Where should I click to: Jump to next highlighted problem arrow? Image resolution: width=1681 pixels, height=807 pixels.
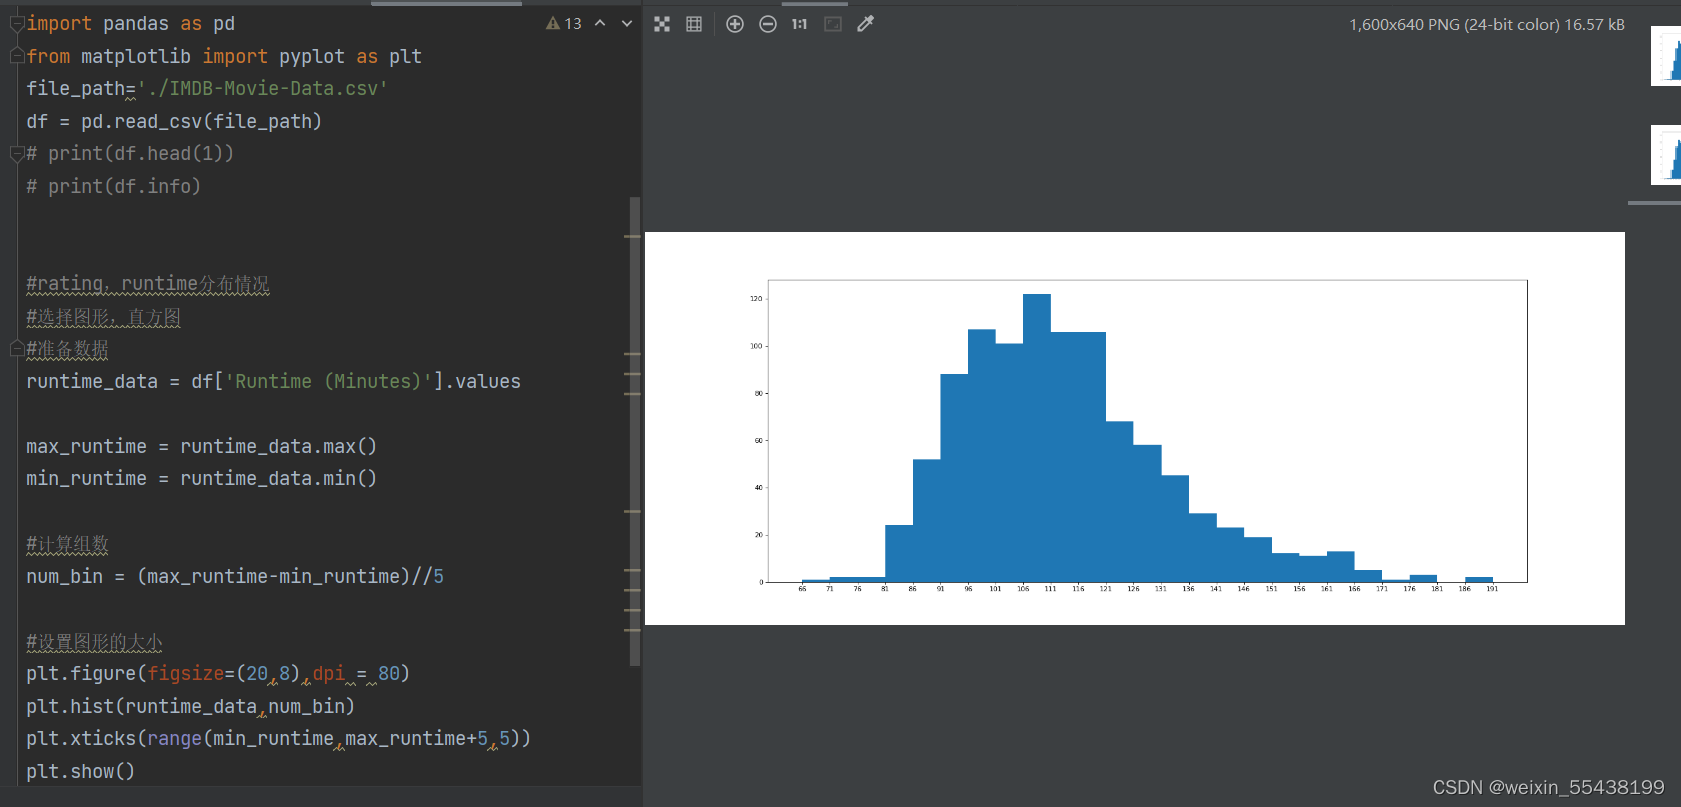(627, 24)
